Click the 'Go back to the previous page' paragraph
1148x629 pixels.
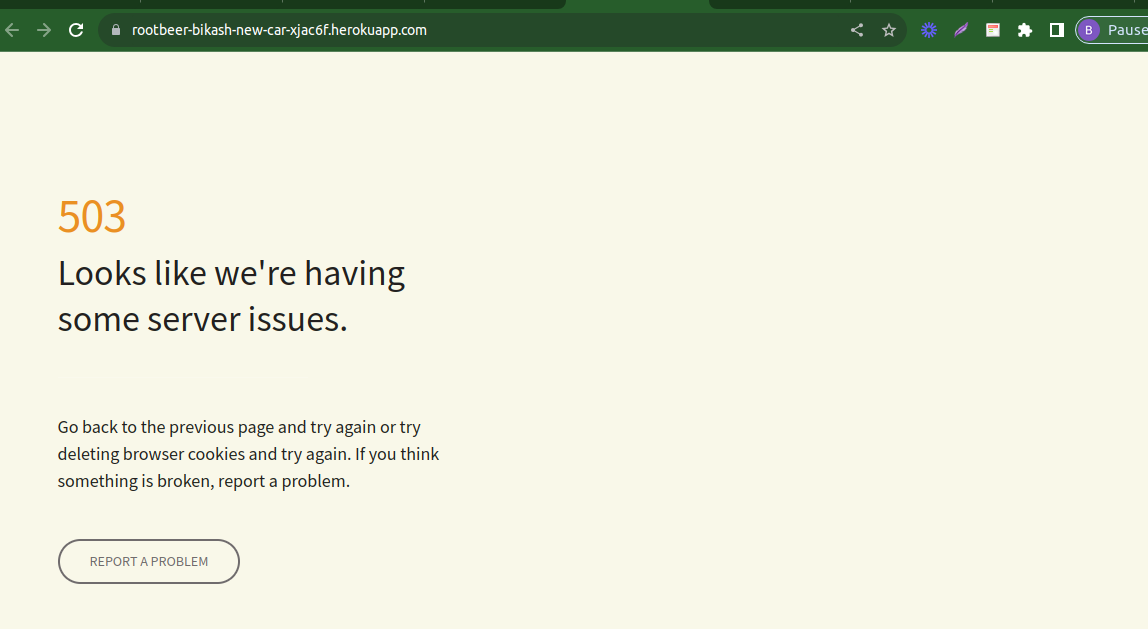coord(248,454)
